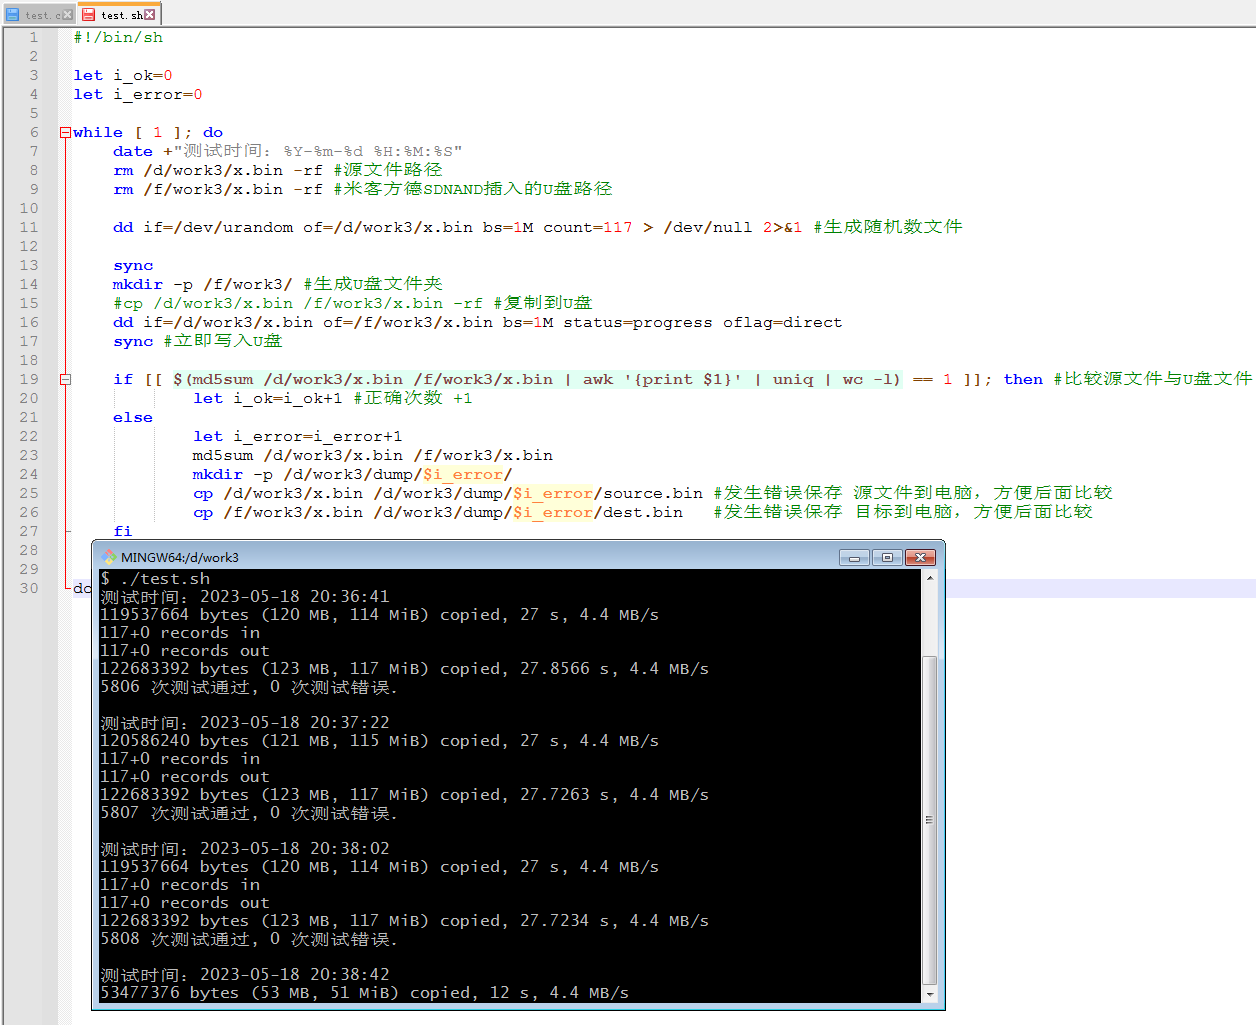
Task: Place cursor on the #!/bin/sh line
Action: coord(118,37)
